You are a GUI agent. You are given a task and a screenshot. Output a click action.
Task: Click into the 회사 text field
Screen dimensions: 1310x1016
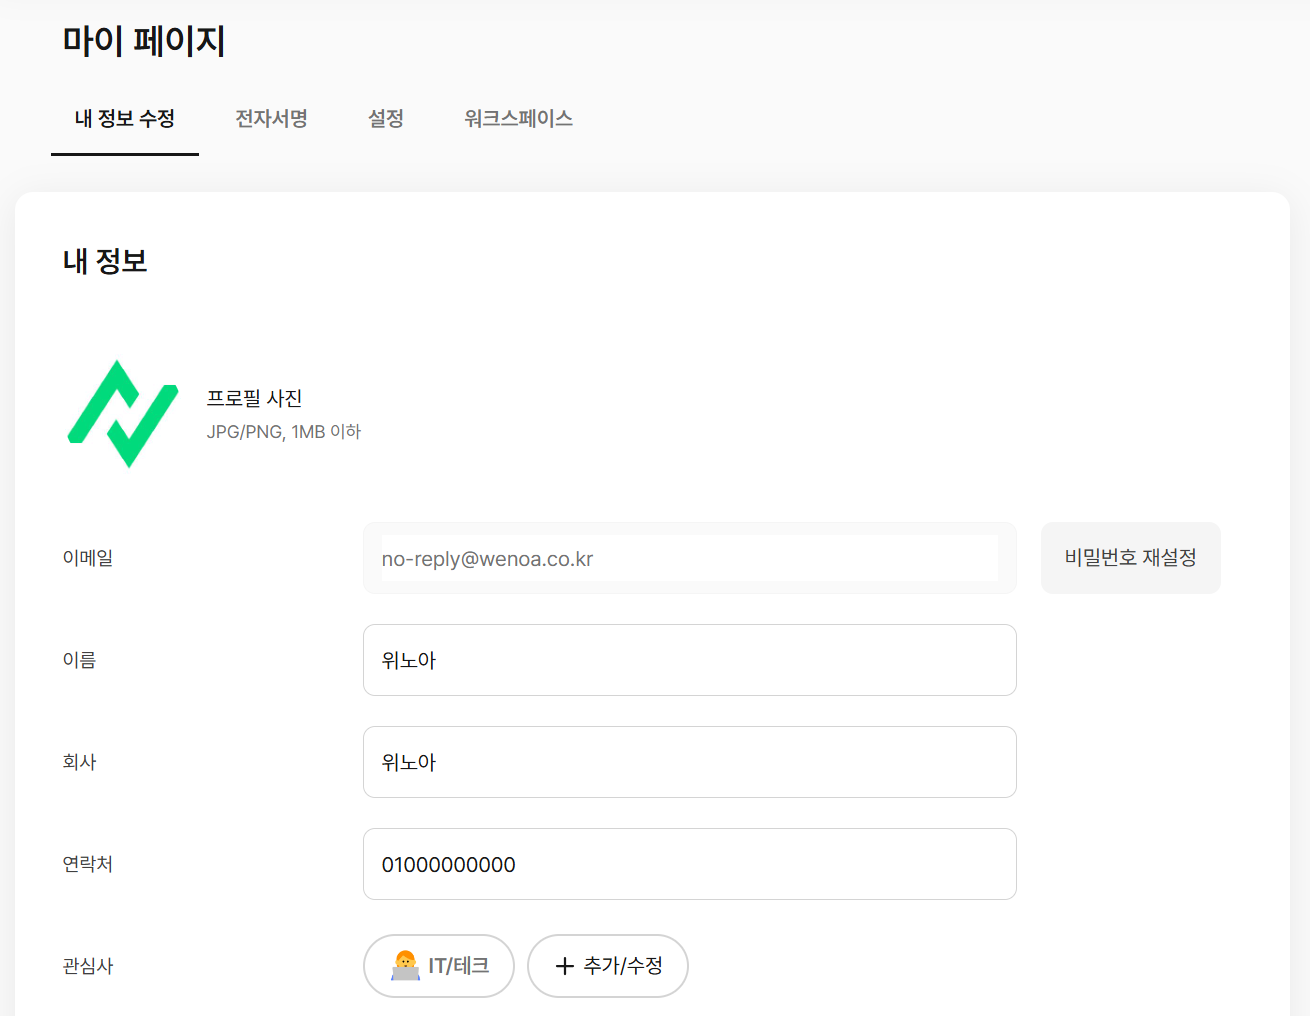[x=690, y=762]
